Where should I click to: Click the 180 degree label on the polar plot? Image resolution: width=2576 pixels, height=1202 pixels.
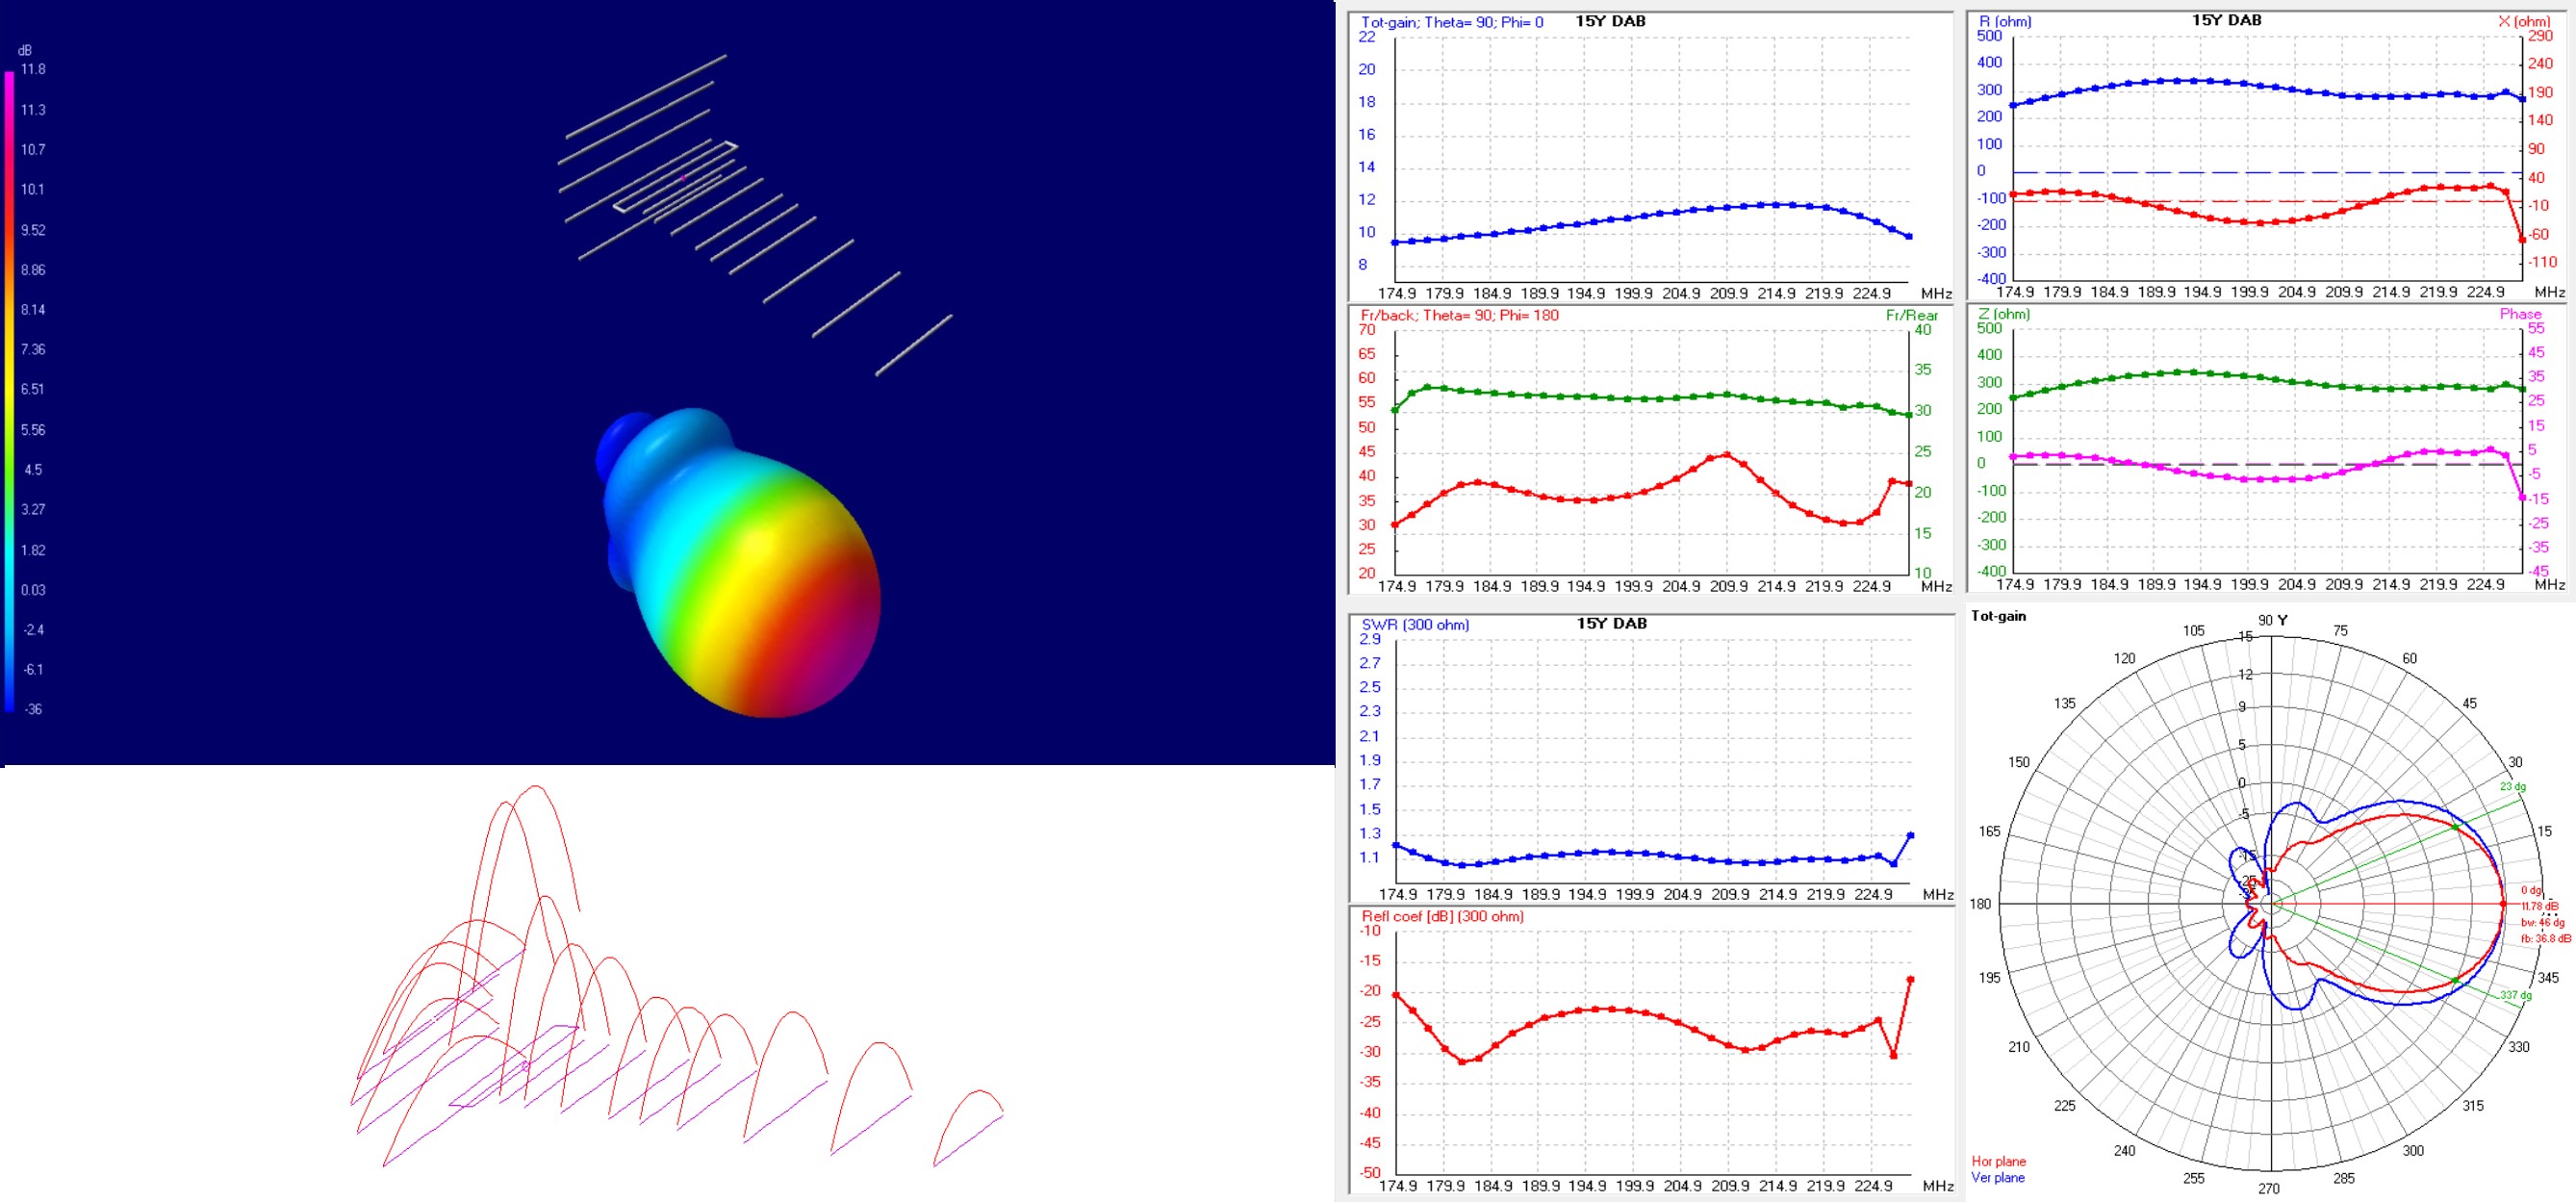point(1980,904)
